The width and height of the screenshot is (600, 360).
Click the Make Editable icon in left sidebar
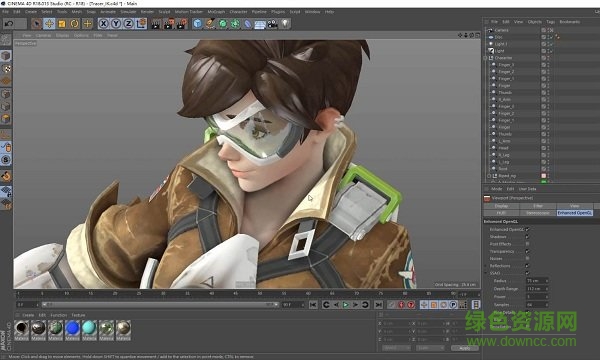point(6,40)
